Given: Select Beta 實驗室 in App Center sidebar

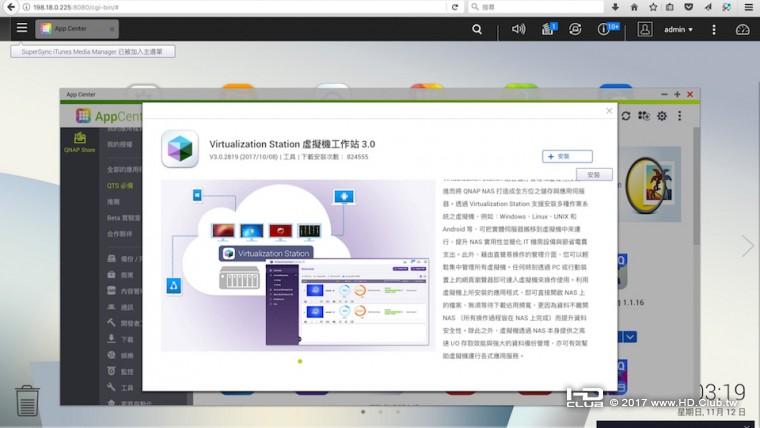Looking at the screenshot, I should [x=124, y=218].
